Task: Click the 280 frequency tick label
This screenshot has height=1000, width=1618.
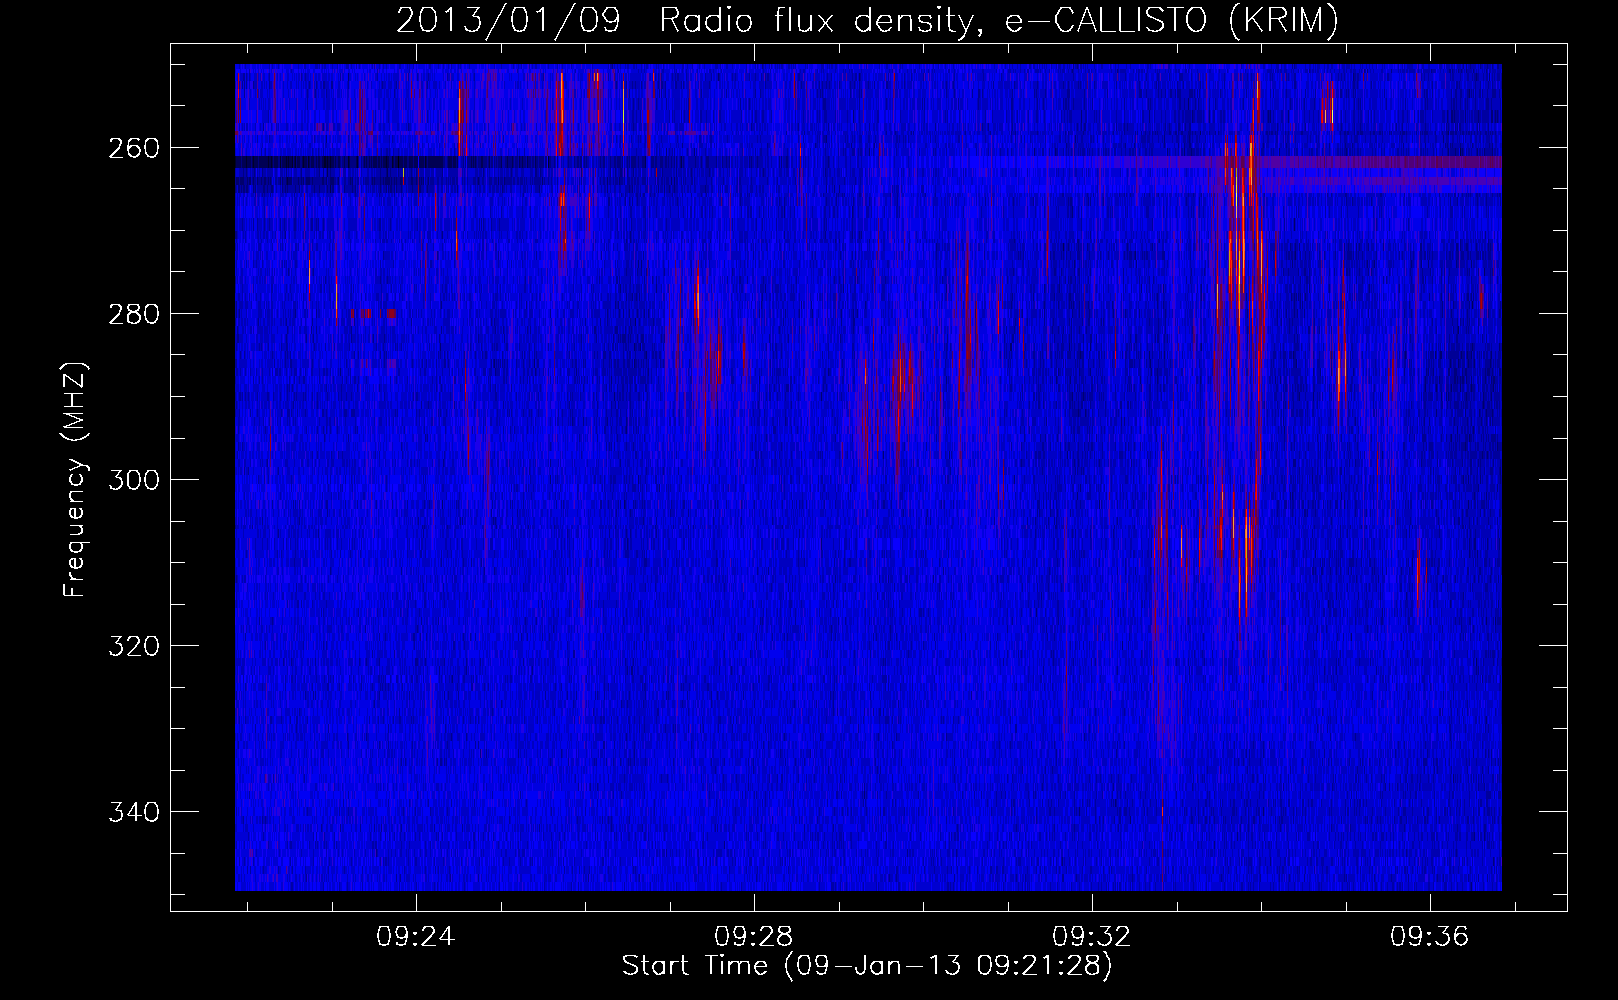Action: coord(134,314)
